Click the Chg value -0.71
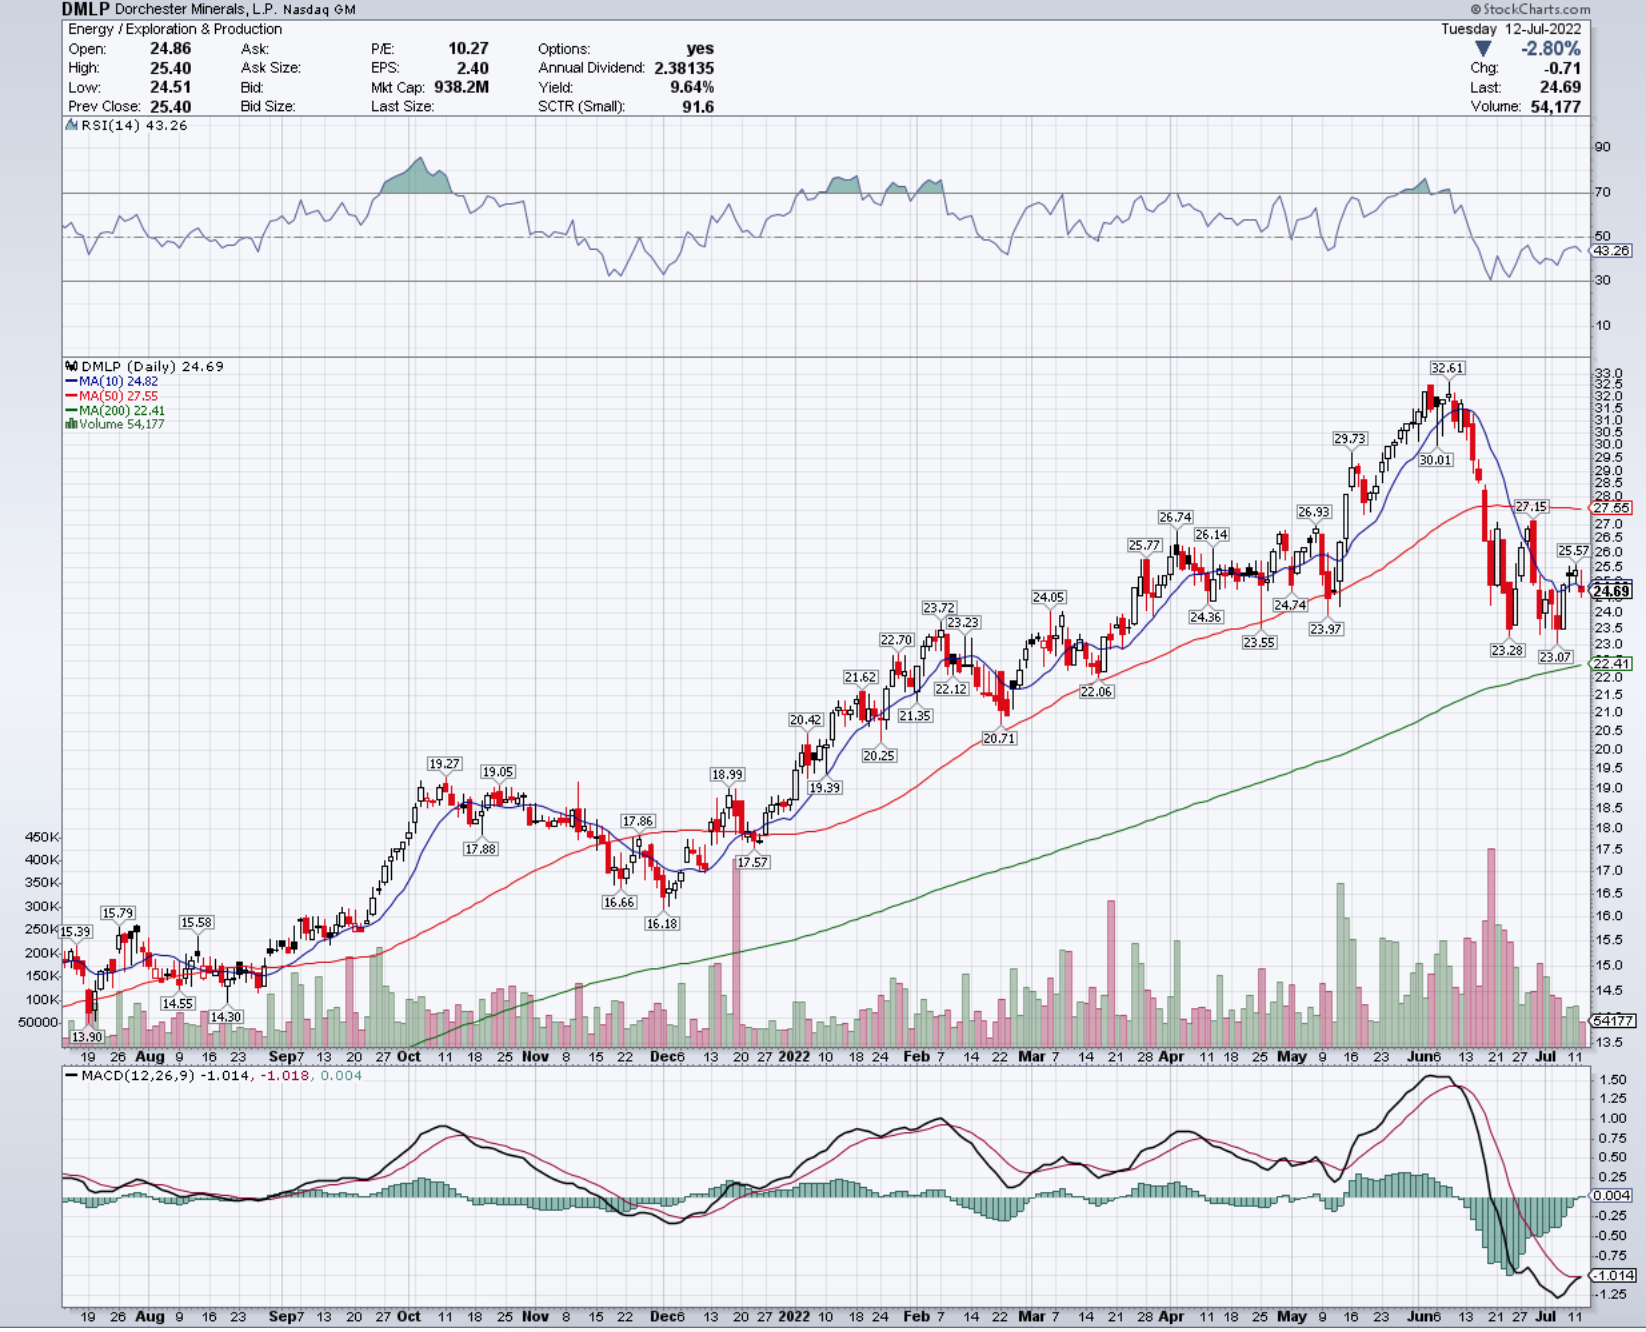The width and height of the screenshot is (1646, 1332). coord(1562,68)
